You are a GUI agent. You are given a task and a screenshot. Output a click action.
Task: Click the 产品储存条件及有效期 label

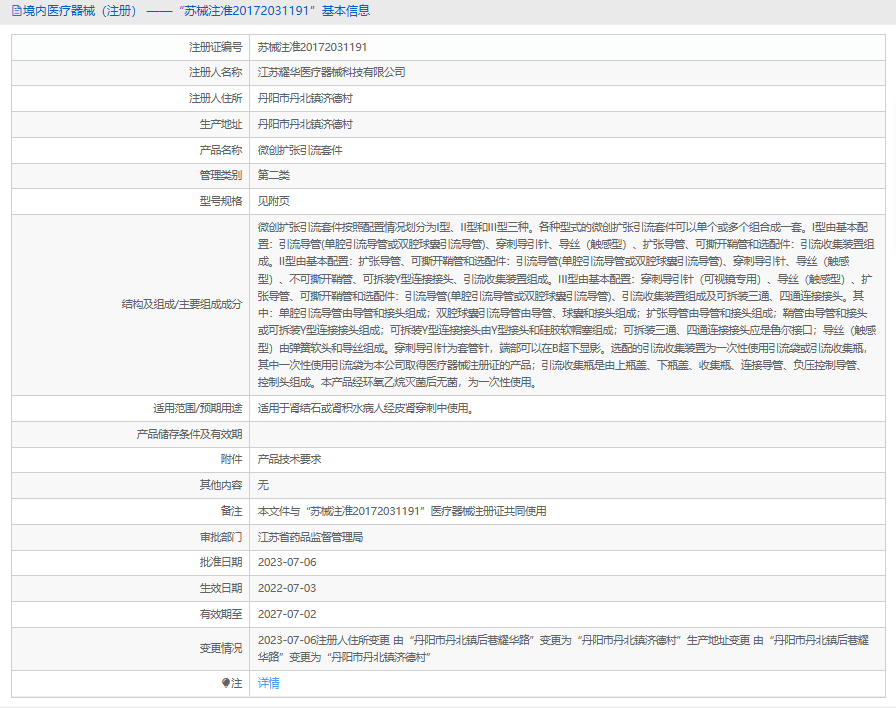tap(189, 434)
